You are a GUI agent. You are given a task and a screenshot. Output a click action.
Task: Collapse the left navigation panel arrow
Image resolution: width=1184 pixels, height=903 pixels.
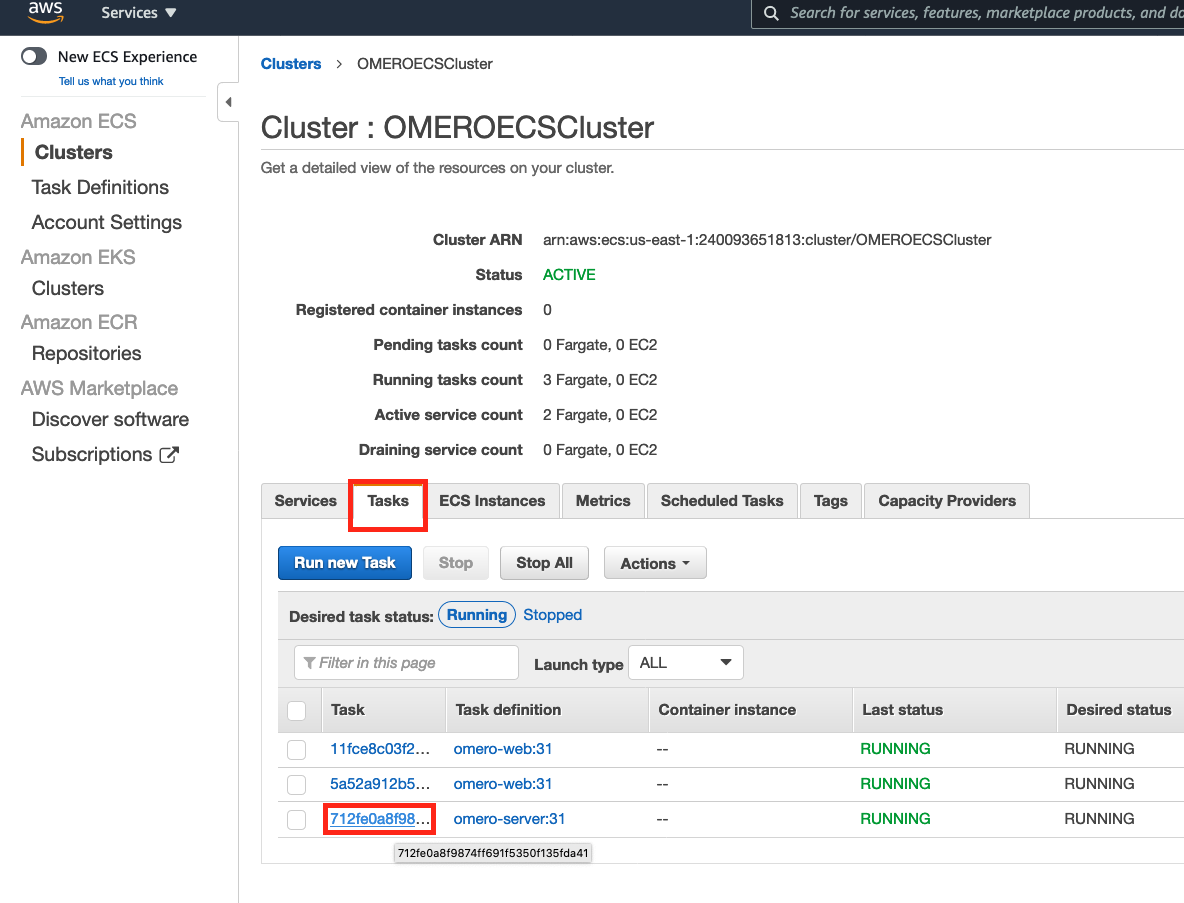(228, 102)
